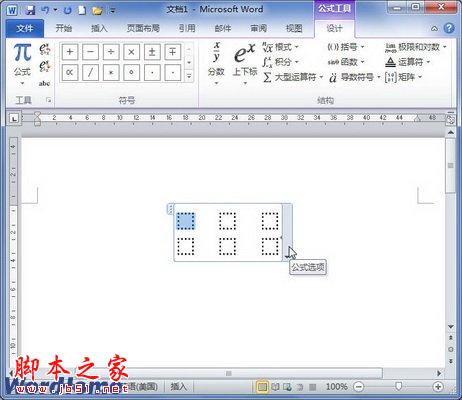462x400 pixels.
Task: Select the top-right matrix placeholder
Action: coord(270,221)
